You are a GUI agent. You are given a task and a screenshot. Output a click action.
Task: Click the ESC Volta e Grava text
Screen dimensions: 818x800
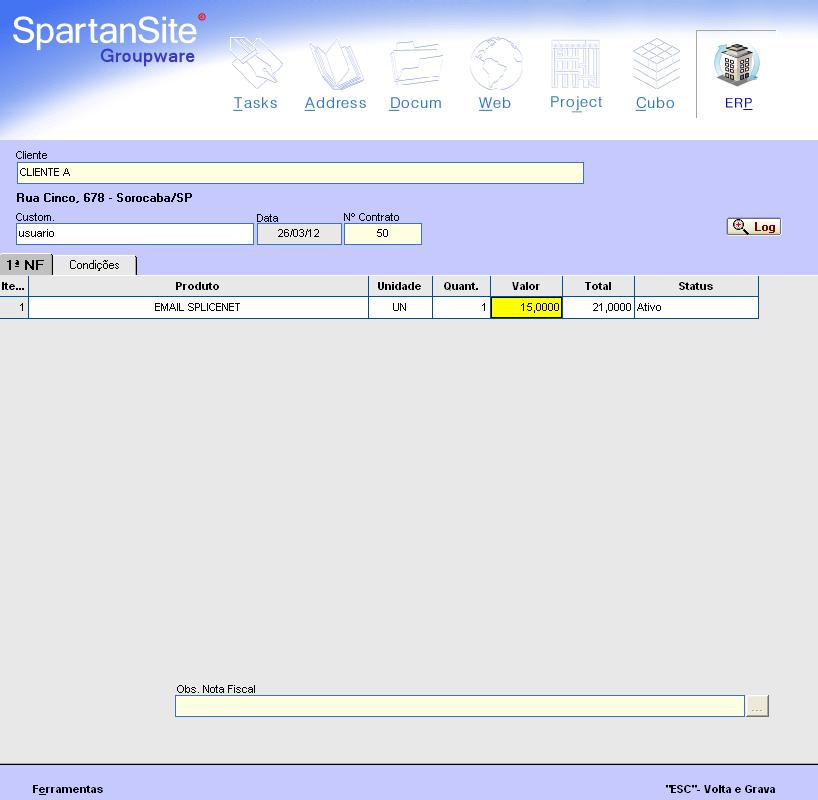click(720, 789)
